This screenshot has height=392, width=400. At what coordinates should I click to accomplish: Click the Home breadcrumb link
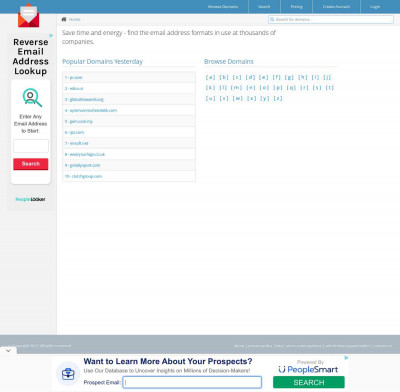click(75, 19)
